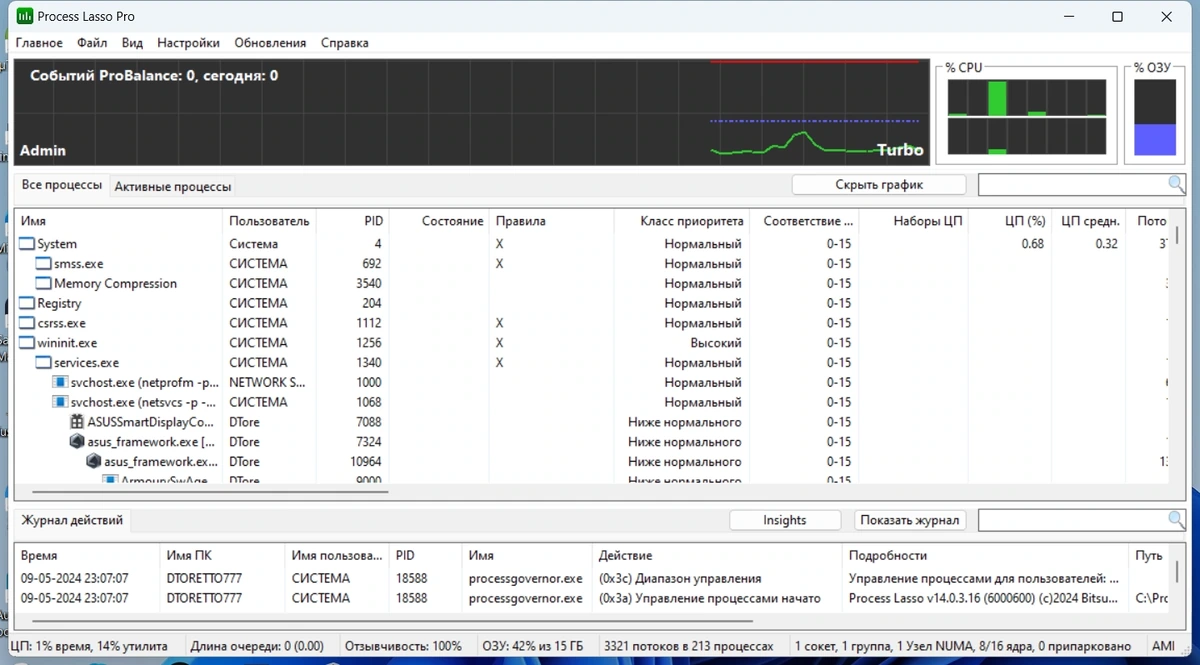Switch to the Активные процессы tab
Viewport: 1200px width, 665px height.
(x=172, y=186)
